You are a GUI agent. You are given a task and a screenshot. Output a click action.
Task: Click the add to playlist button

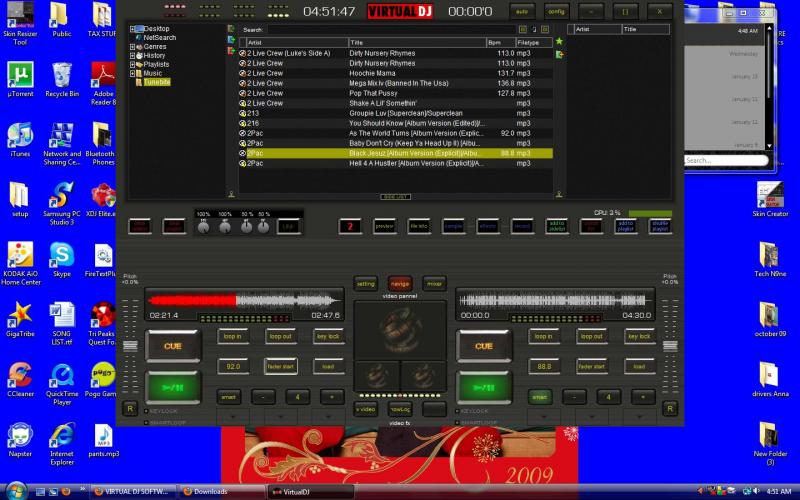click(x=626, y=226)
